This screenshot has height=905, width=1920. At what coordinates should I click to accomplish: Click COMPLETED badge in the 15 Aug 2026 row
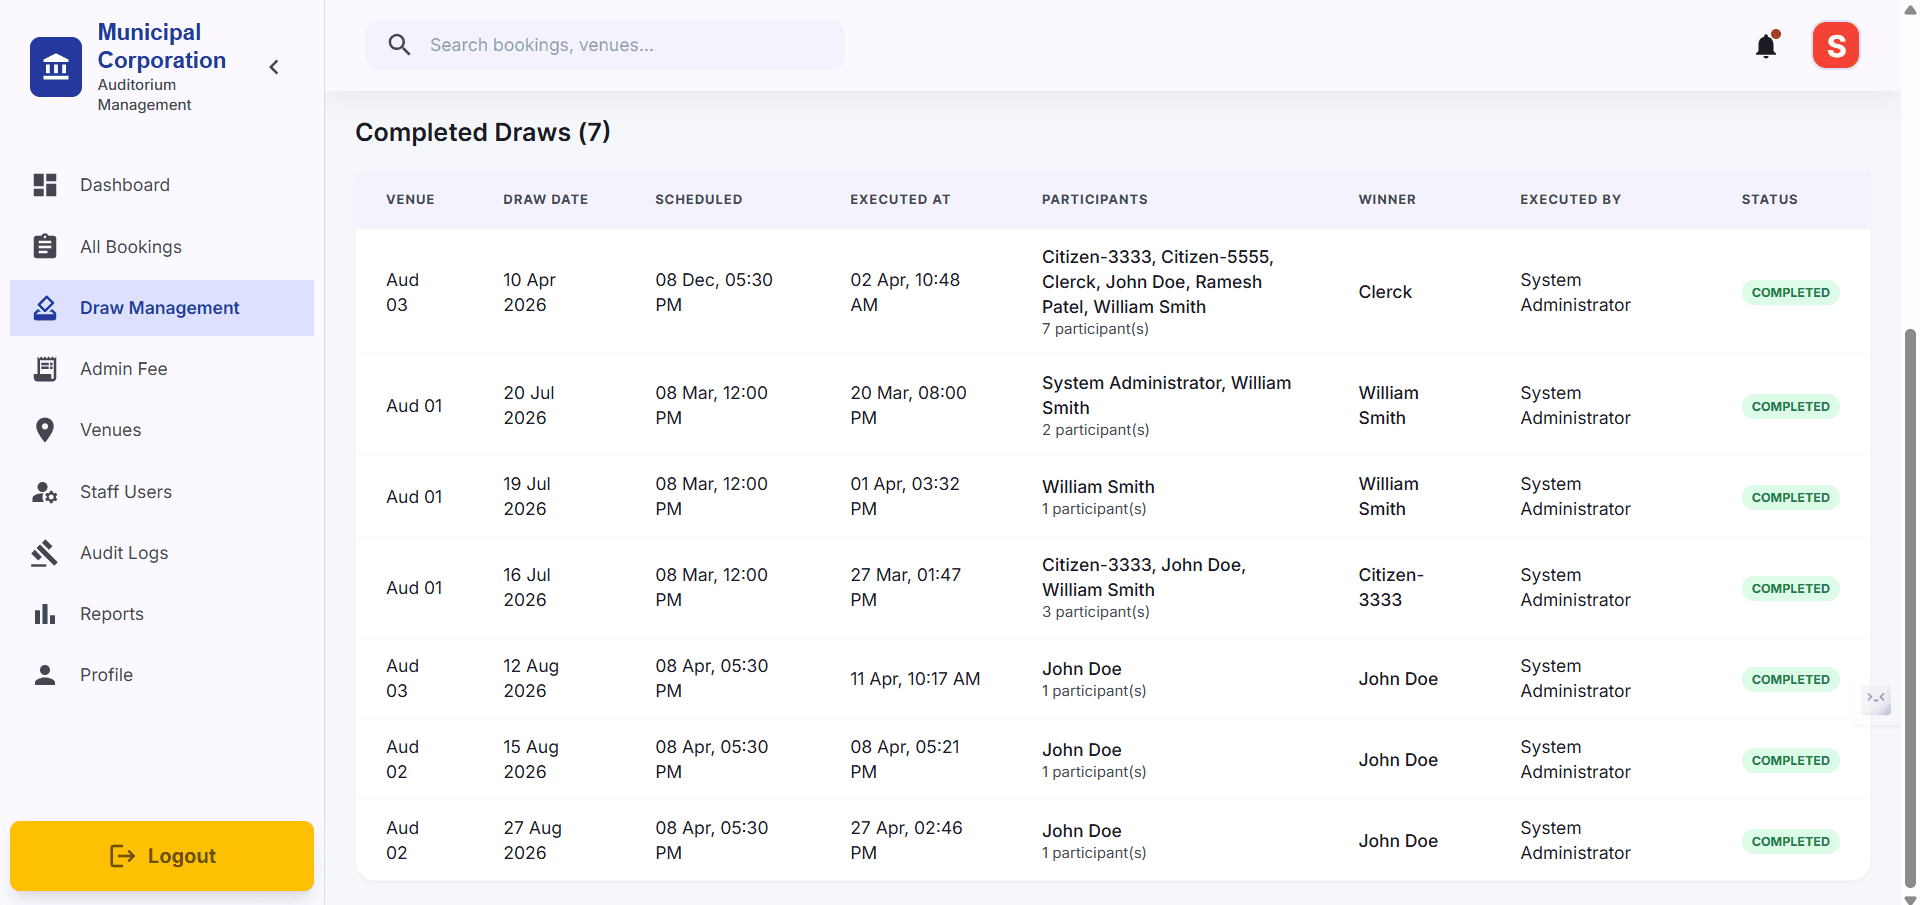(x=1790, y=761)
